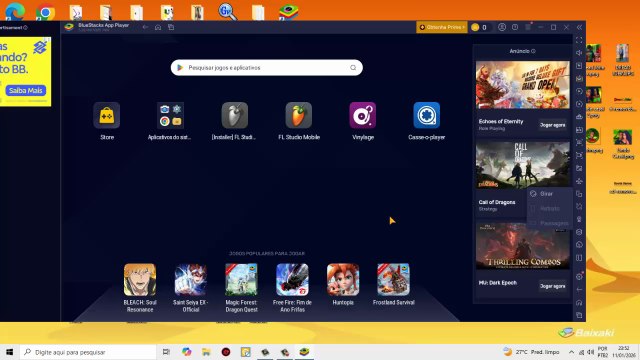This screenshot has width=640, height=360.
Task: Toggle fullscreen in BlueStacks sidebar
Action: [x=579, y=40]
